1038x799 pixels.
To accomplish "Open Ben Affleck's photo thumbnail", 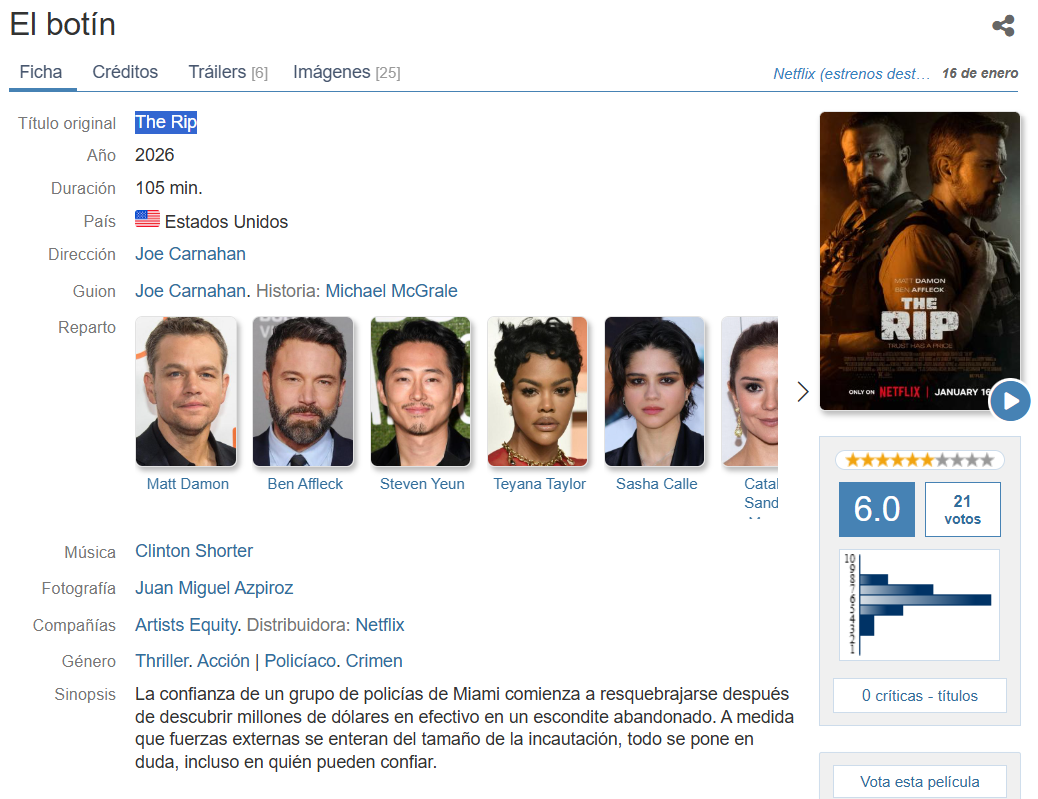I will (303, 392).
